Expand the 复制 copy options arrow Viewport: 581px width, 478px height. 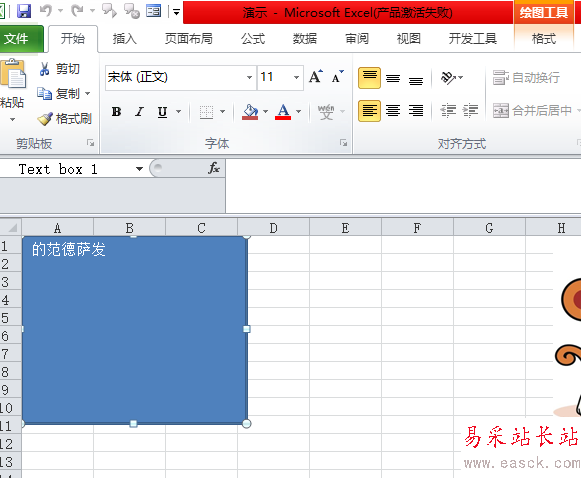(88, 94)
